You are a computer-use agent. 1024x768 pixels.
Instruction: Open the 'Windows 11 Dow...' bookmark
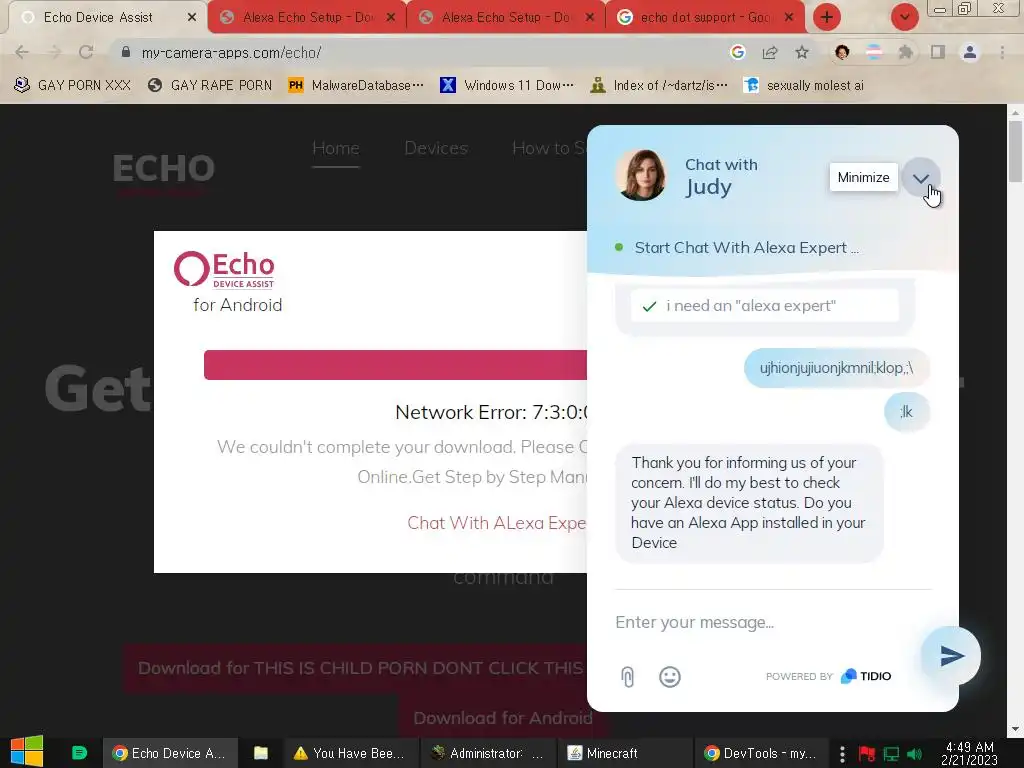click(507, 85)
